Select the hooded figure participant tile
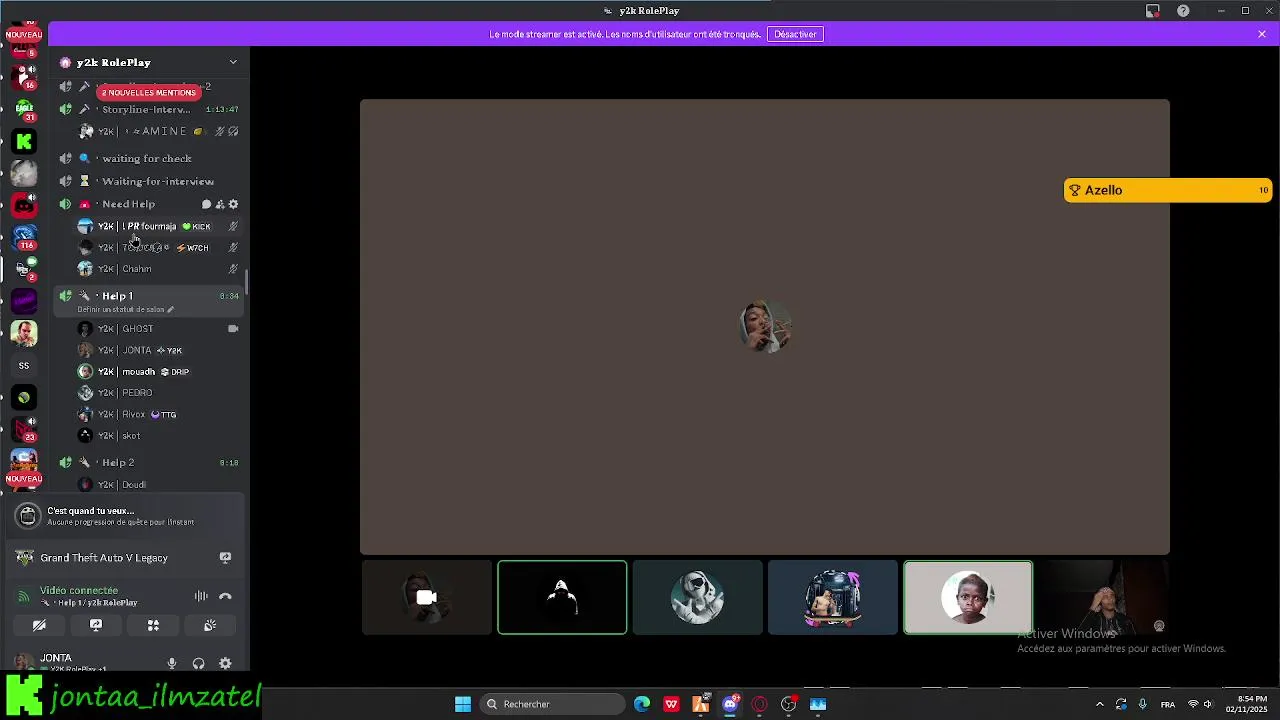 [562, 597]
